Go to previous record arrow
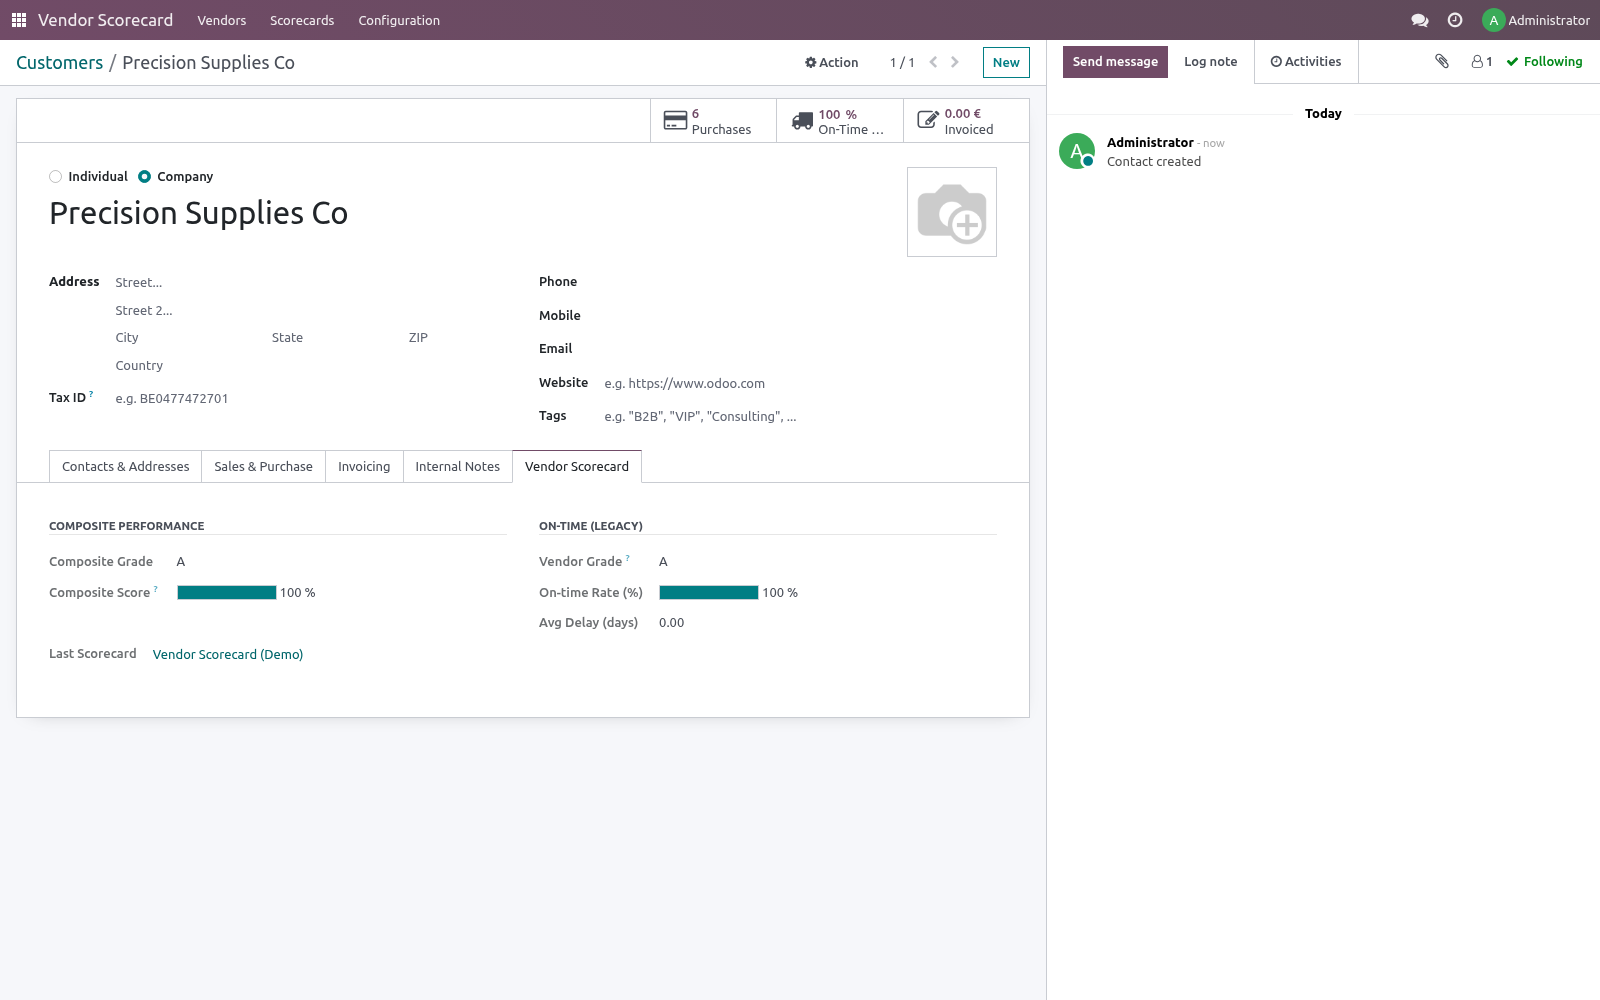Viewport: 1600px width, 1000px height. (933, 62)
